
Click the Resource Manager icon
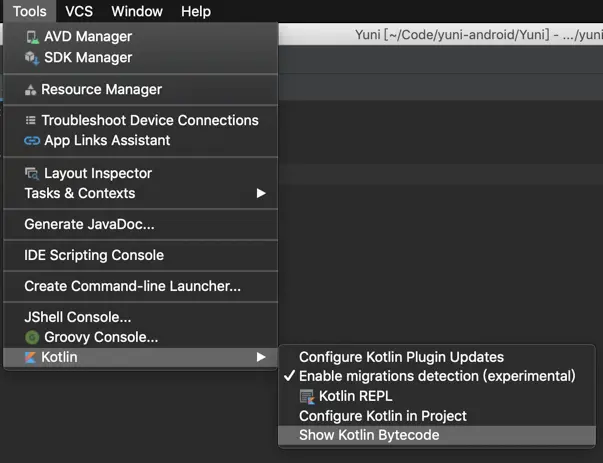(31, 90)
